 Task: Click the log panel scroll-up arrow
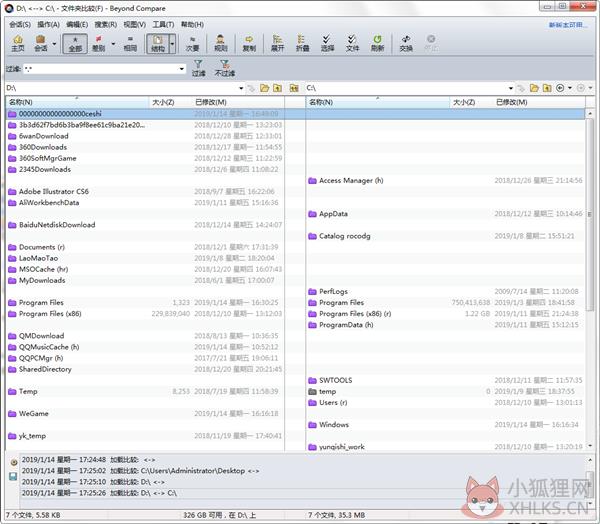[x=590, y=459]
